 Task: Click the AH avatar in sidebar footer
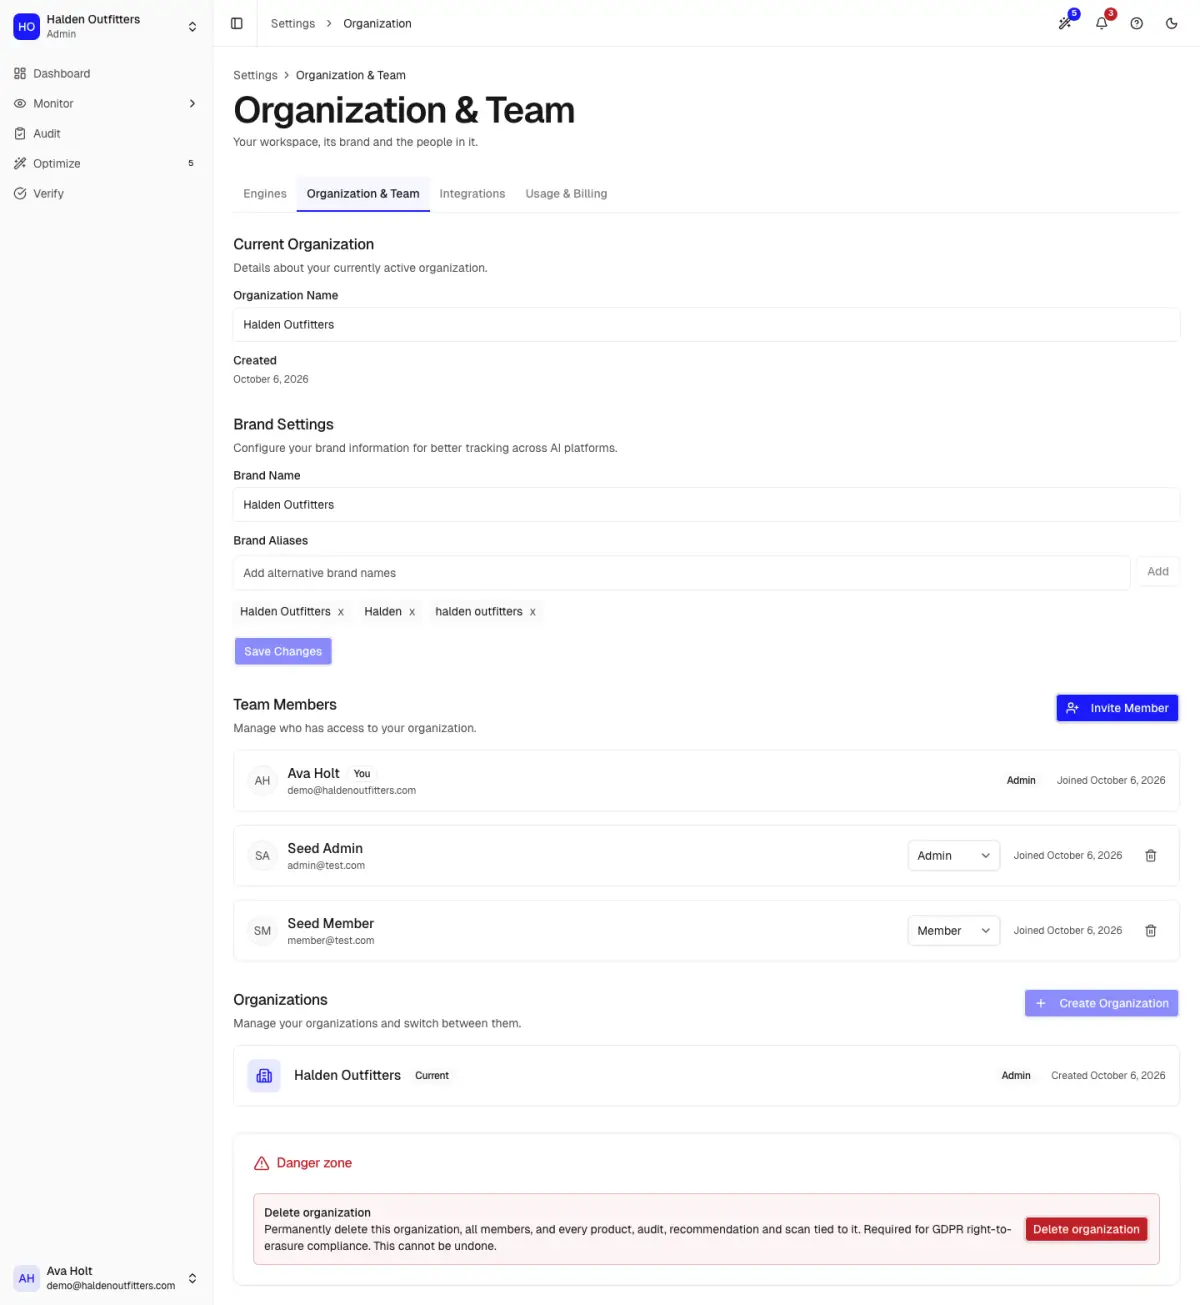(x=26, y=1278)
